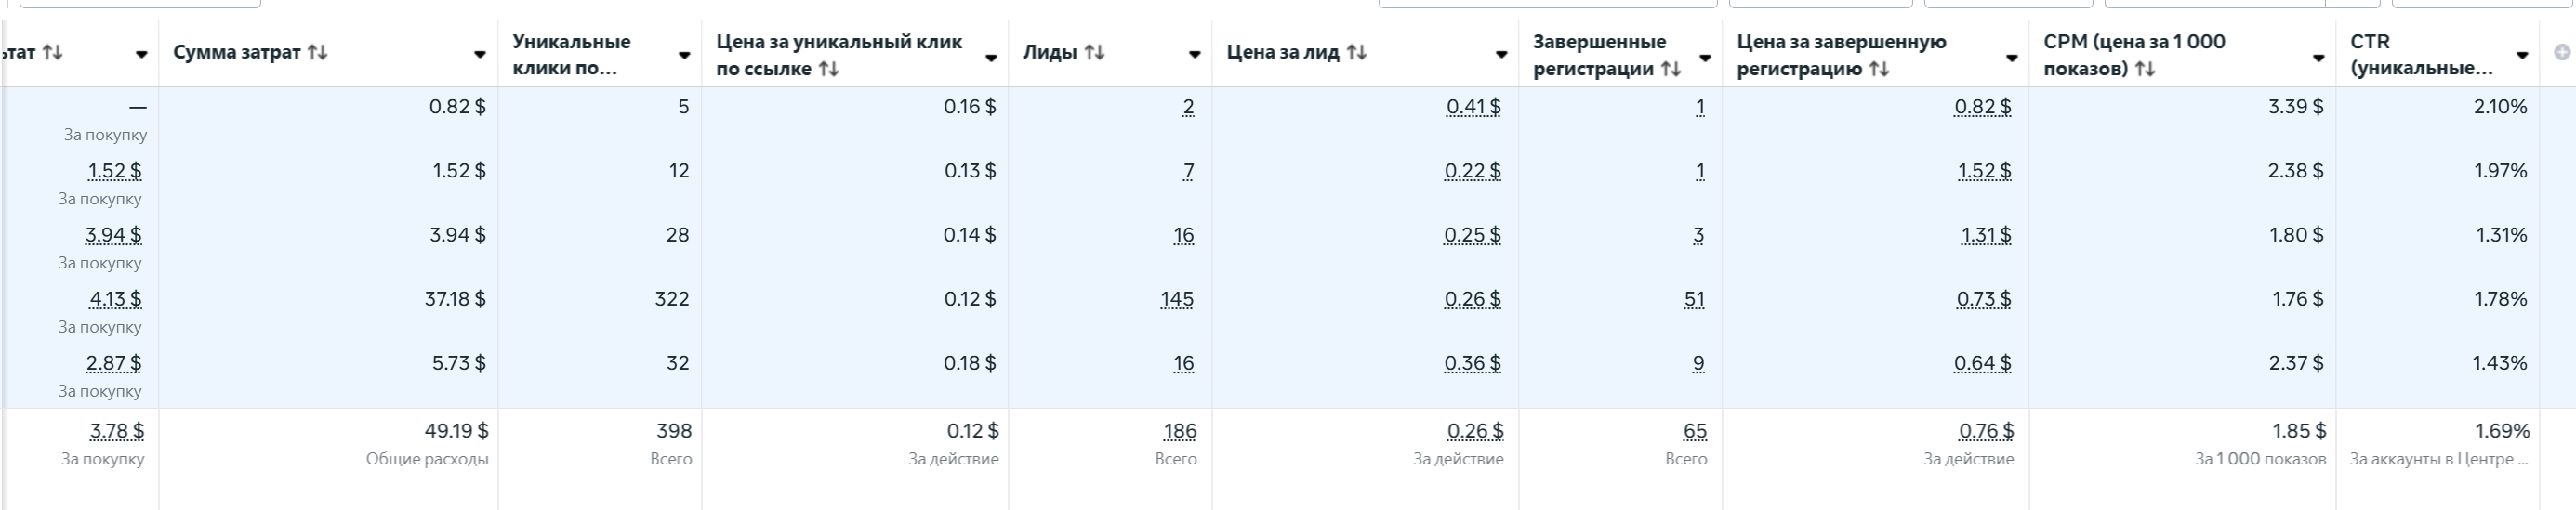Image resolution: width=2576 pixels, height=510 pixels.
Task: Expand Уникальные клики column dropdown arrow
Action: [684, 55]
